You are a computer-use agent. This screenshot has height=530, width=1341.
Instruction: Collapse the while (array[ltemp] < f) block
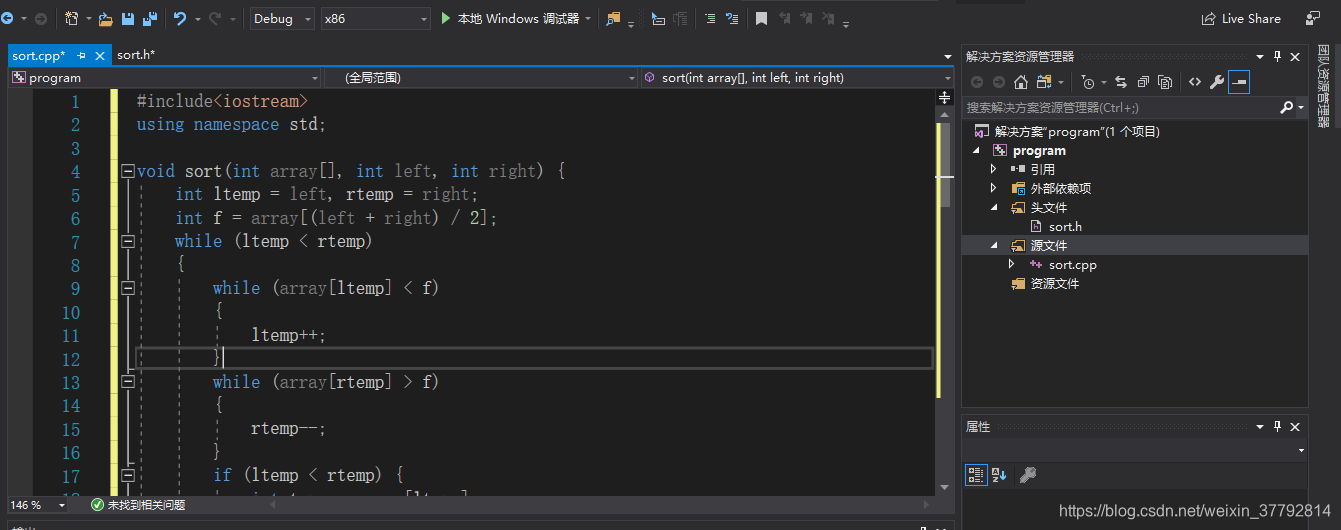(x=128, y=288)
